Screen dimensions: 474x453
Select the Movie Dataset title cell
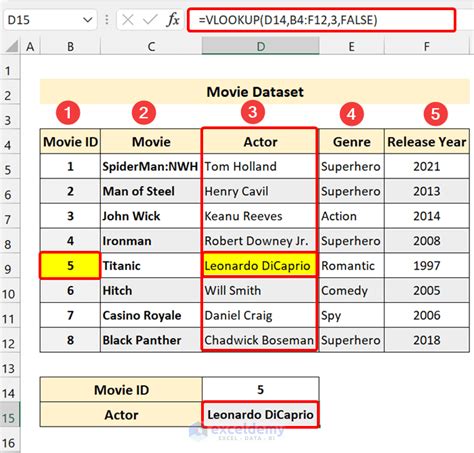pos(255,92)
